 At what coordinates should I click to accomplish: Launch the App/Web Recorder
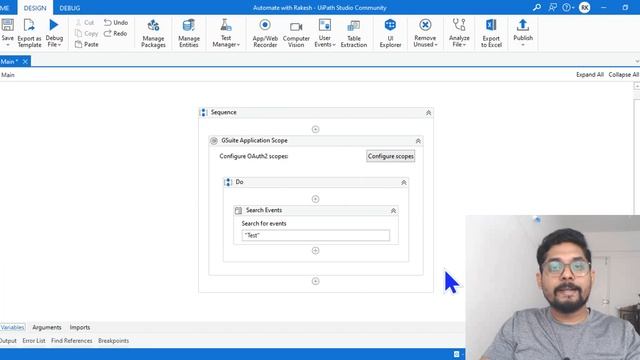(265, 33)
